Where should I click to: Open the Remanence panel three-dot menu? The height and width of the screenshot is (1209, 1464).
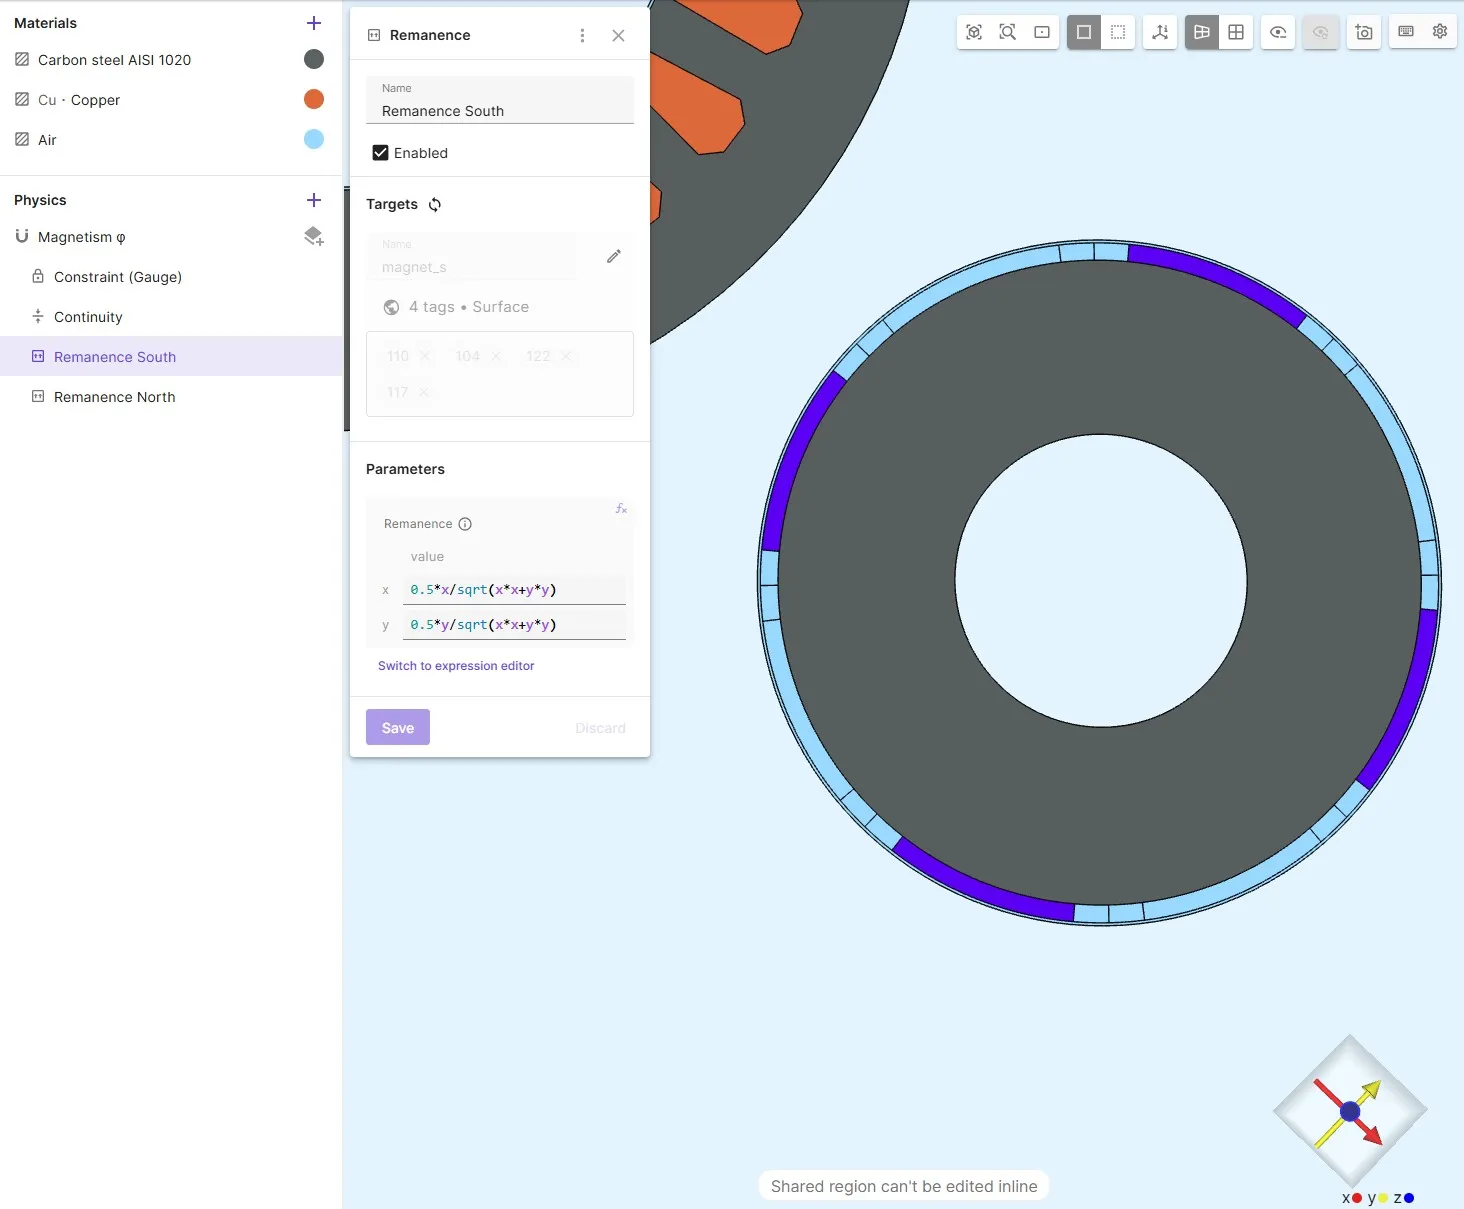click(x=582, y=36)
